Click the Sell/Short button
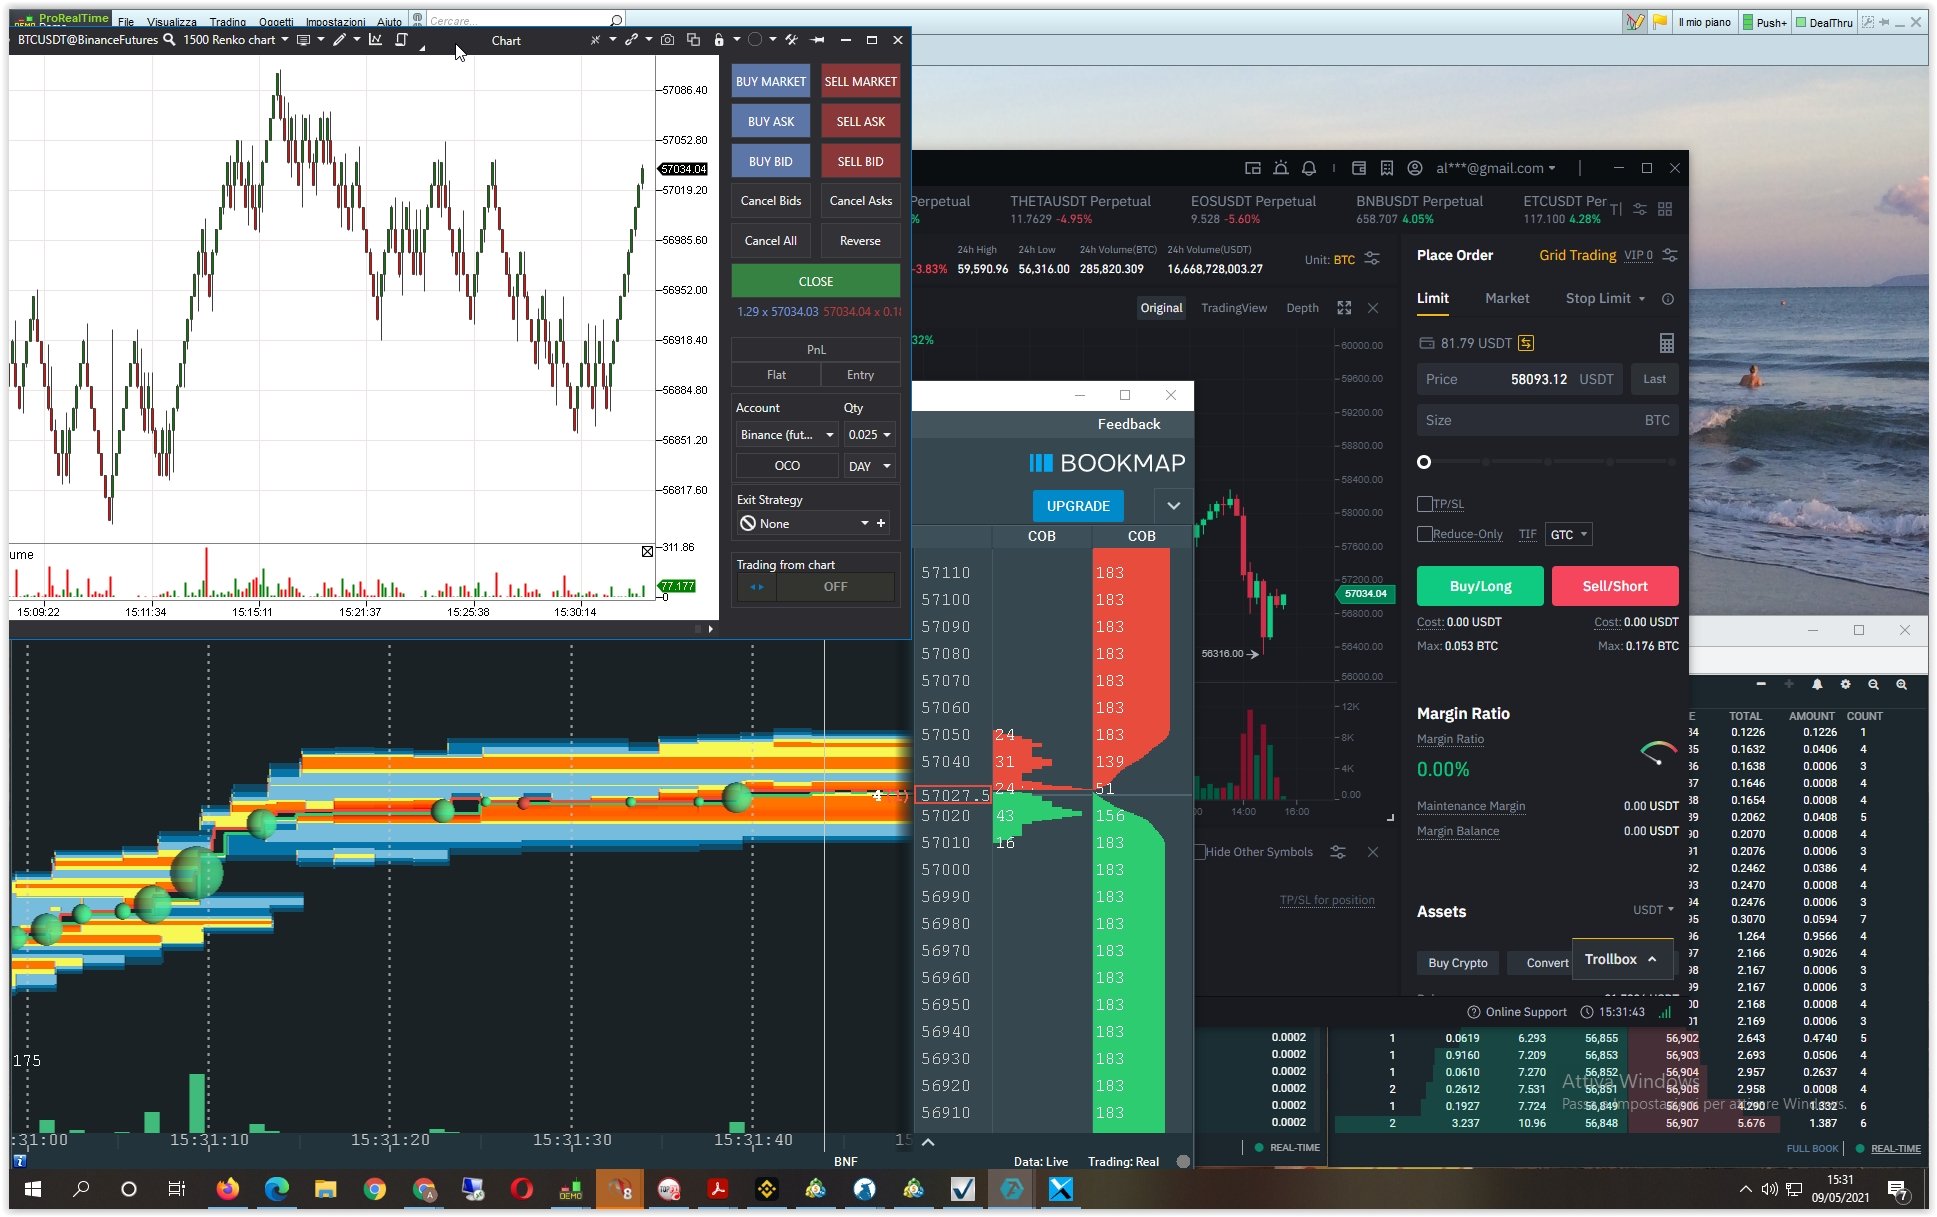1937x1217 pixels. click(1614, 586)
